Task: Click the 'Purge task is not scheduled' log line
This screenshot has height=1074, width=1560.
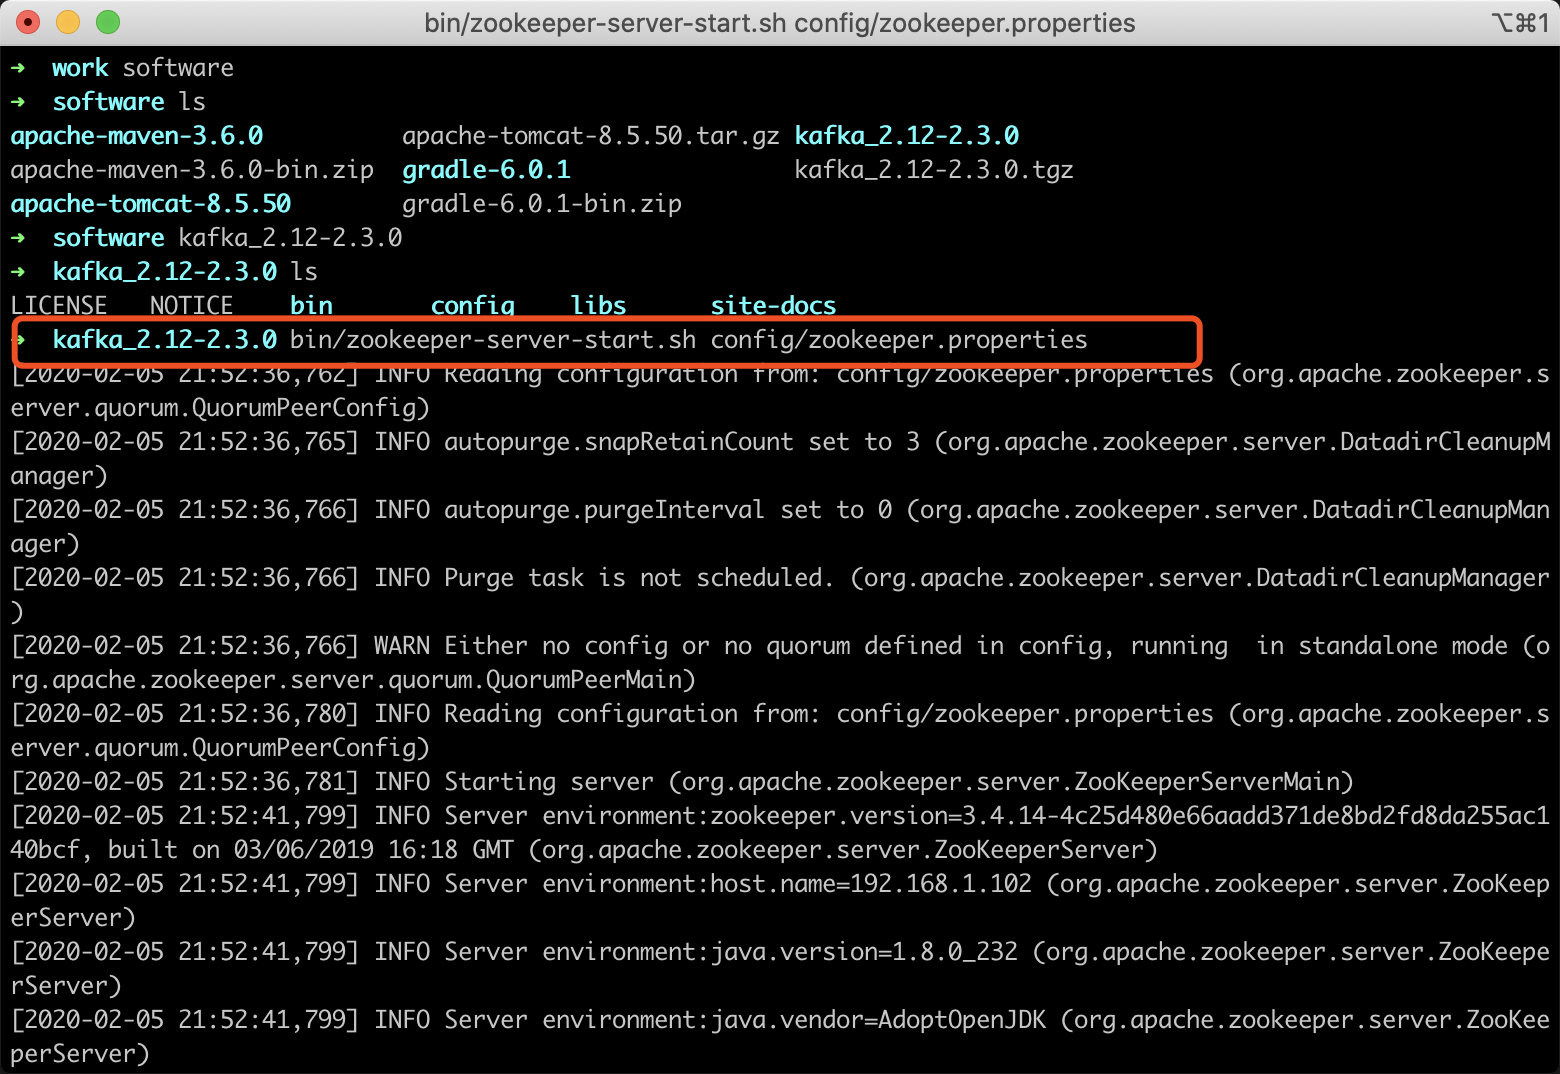Action: [x=780, y=594]
